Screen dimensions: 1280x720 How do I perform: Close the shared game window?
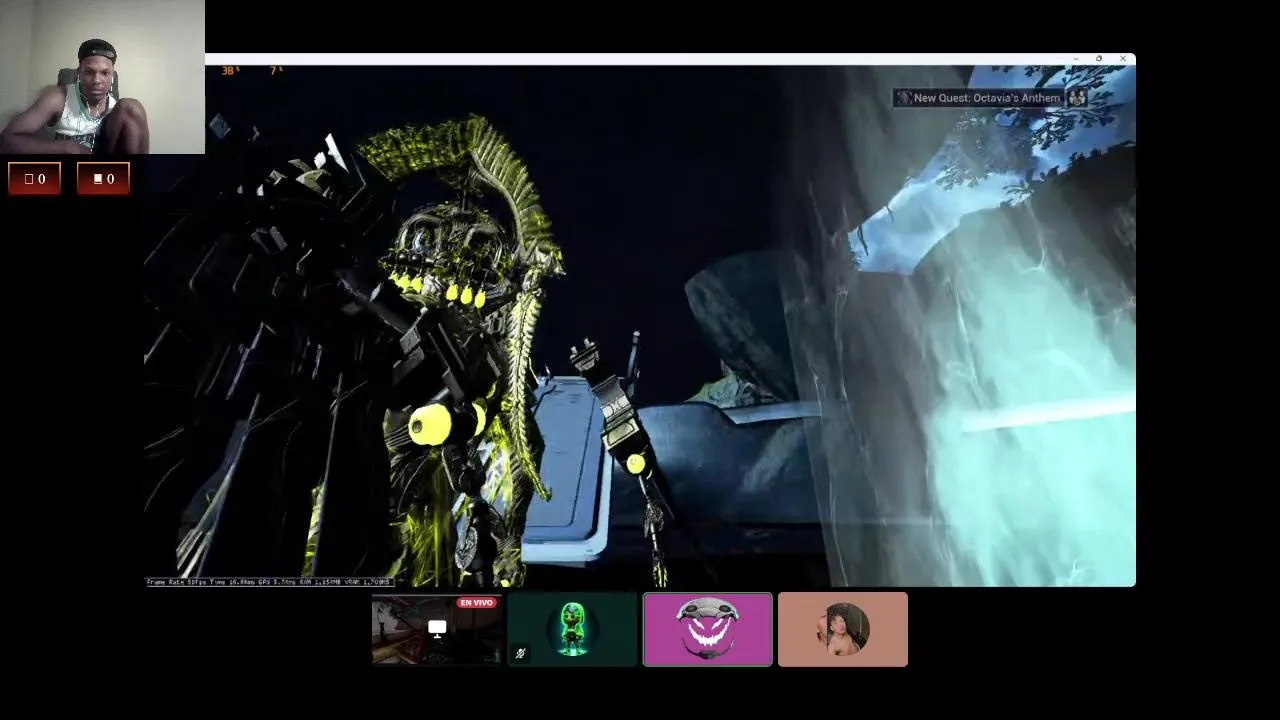click(x=1123, y=59)
